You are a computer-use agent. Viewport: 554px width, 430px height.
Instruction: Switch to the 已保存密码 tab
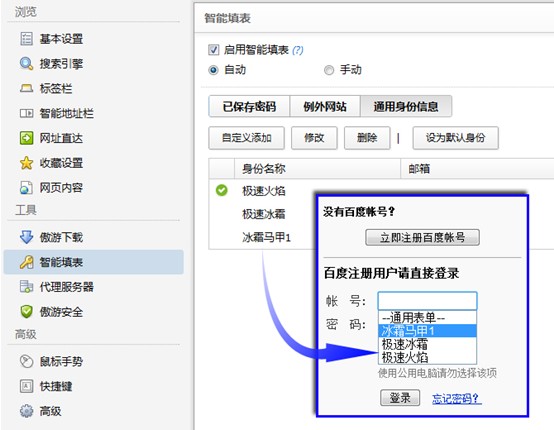(x=249, y=106)
